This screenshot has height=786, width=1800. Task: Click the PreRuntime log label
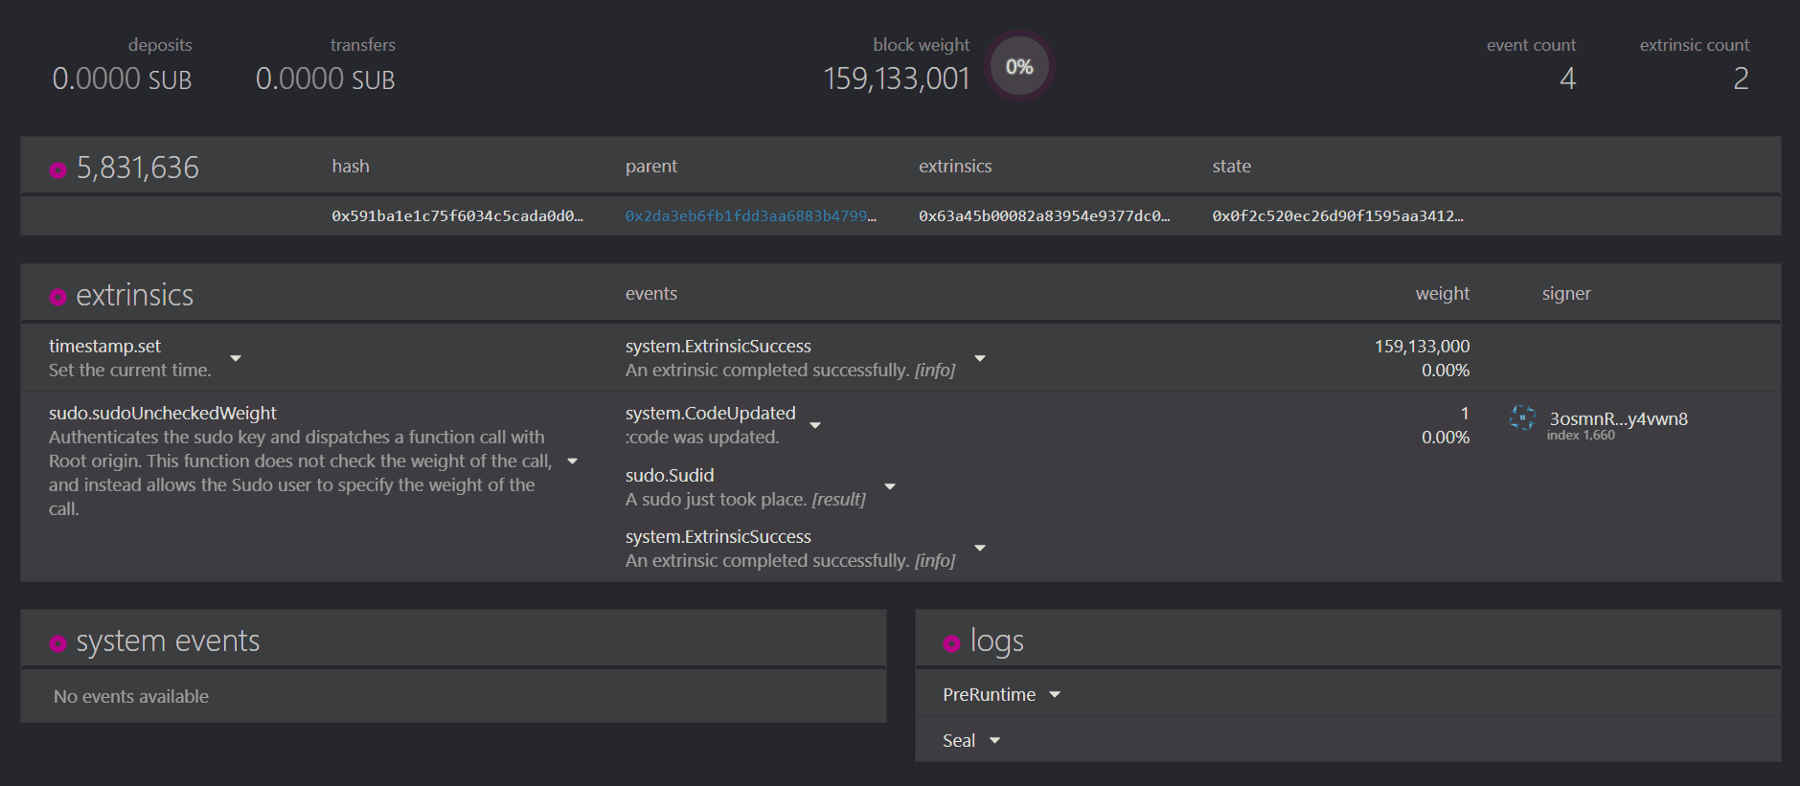coord(989,694)
